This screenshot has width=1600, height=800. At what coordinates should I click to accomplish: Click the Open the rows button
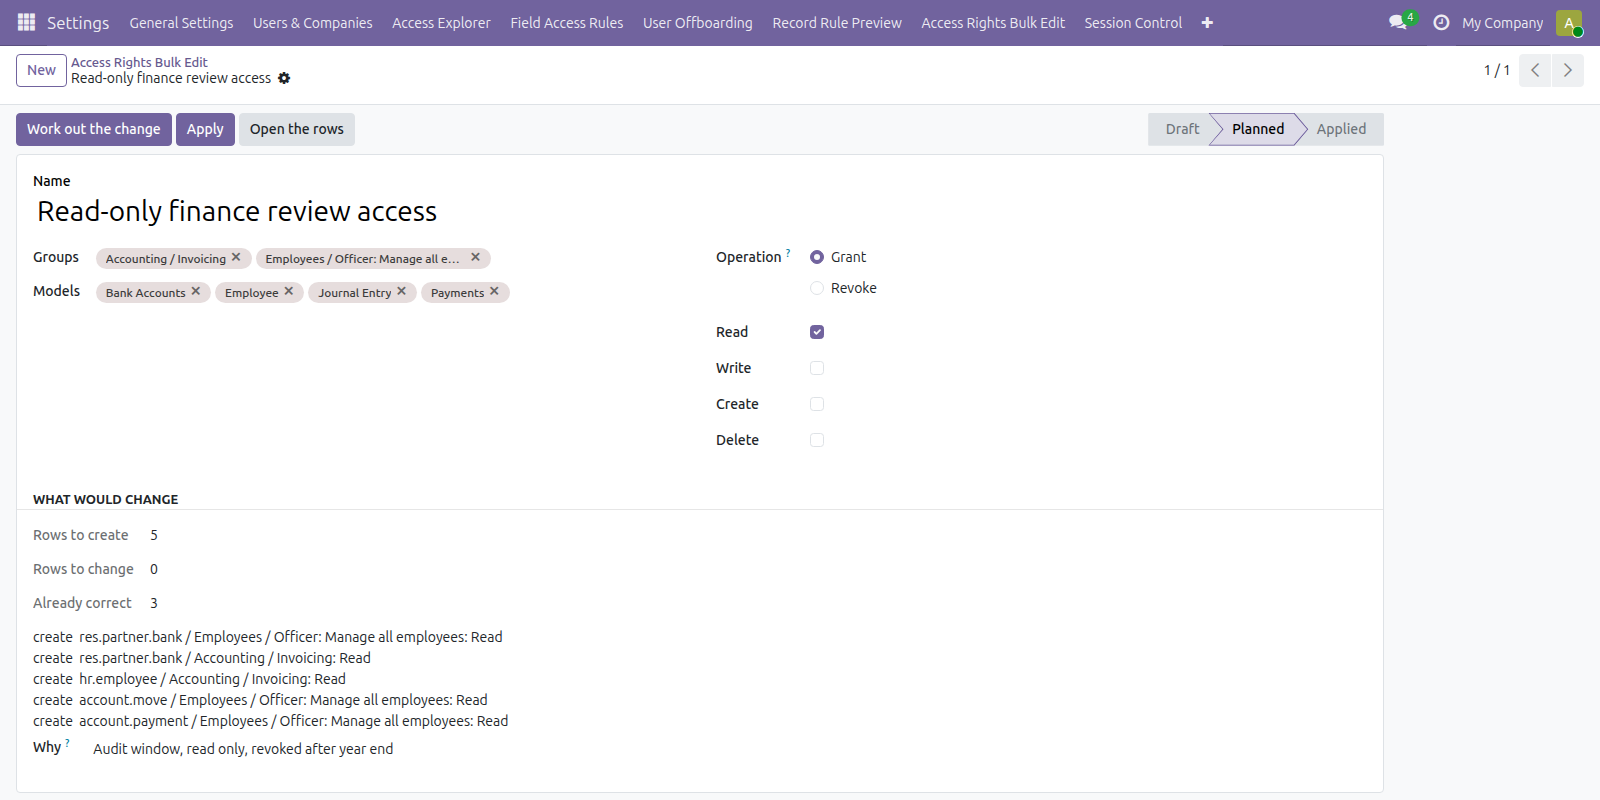[x=297, y=129]
